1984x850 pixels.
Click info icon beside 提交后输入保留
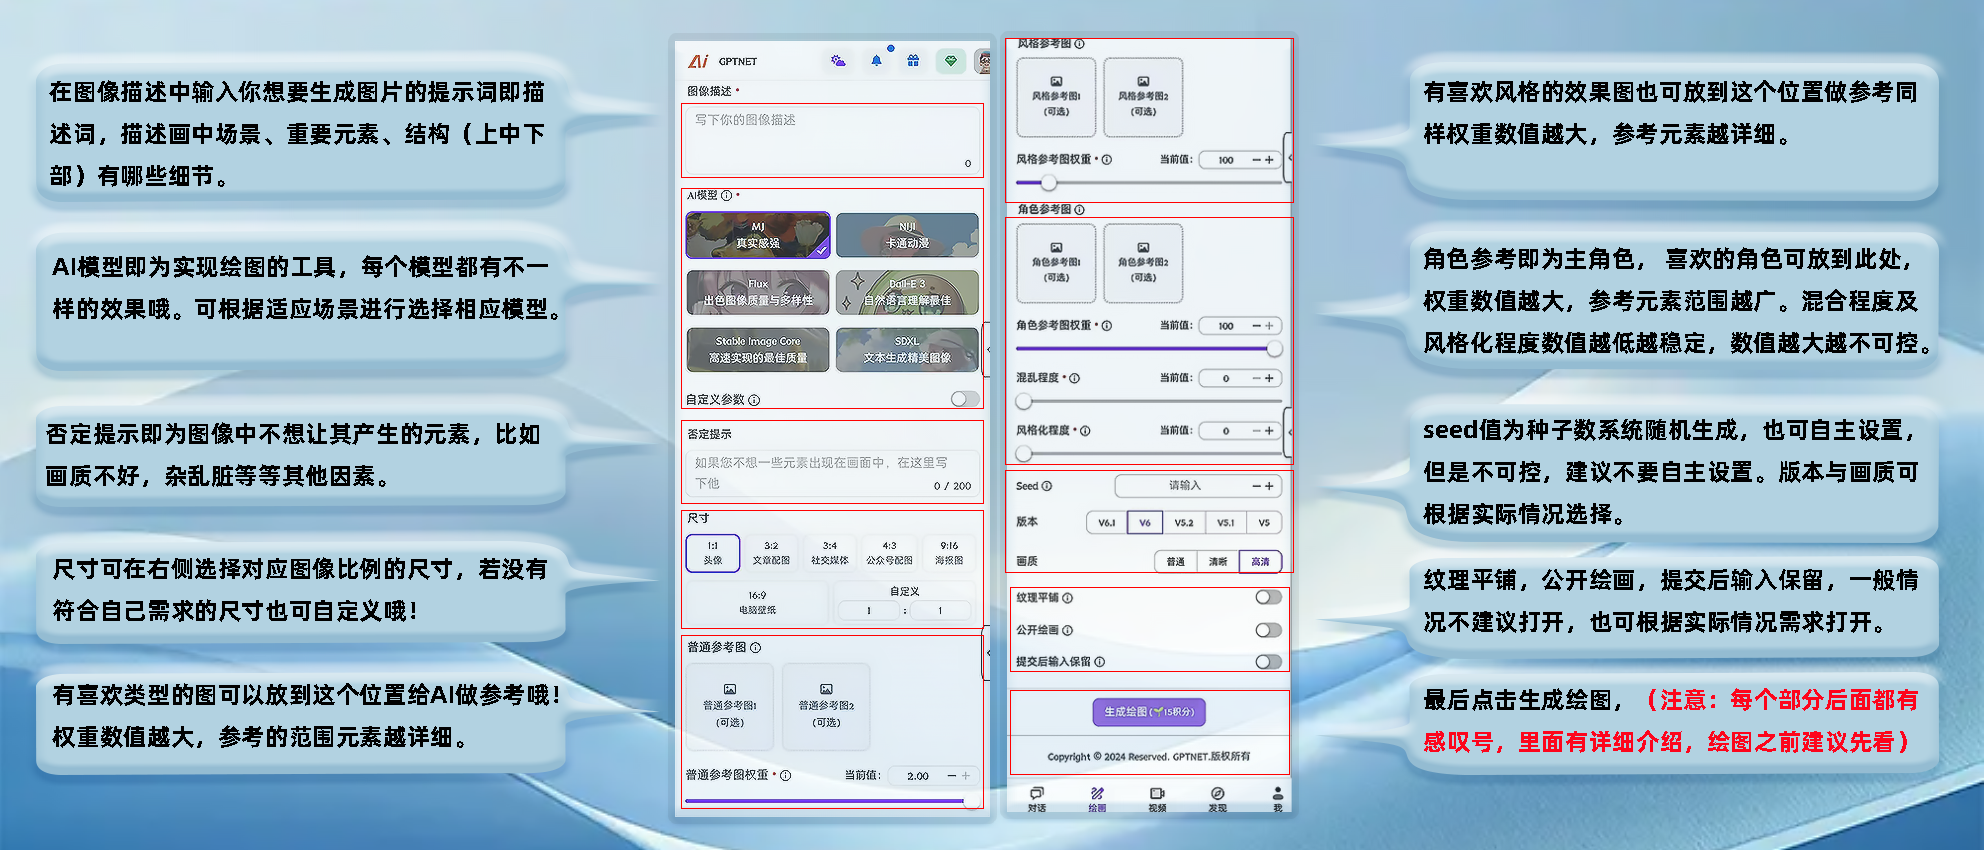coord(1100,662)
